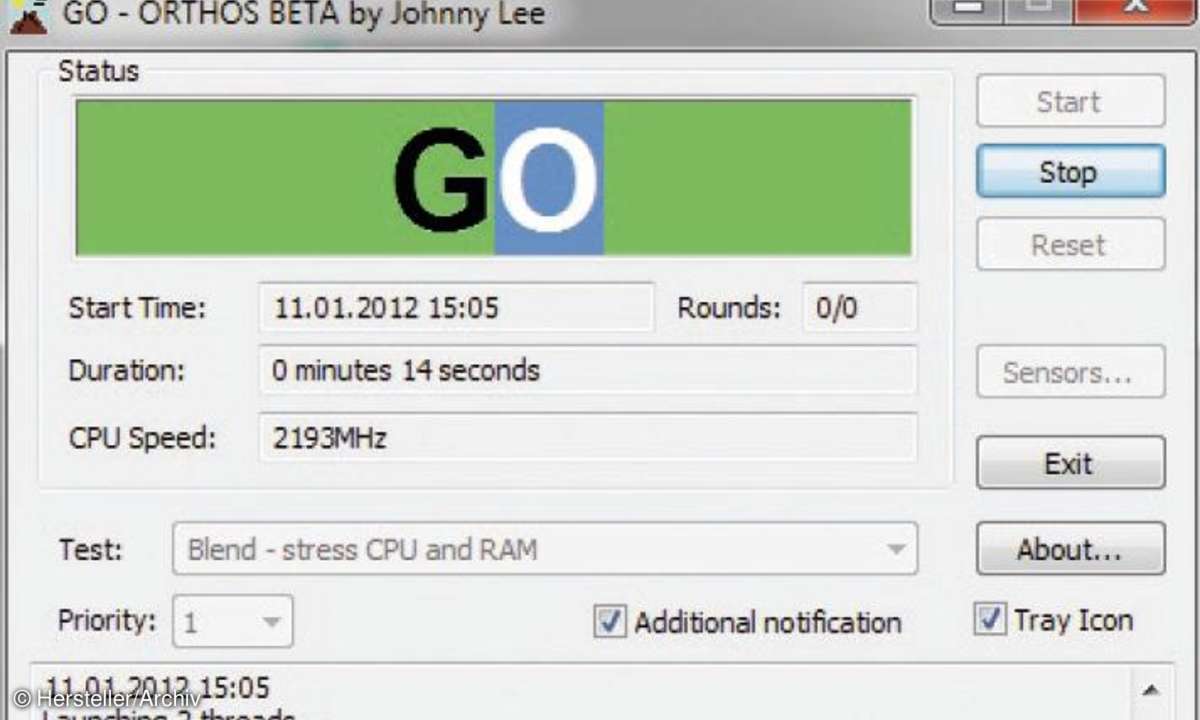Click the "Test:" label
Screen dimensions: 1200x720
click(x=90, y=550)
